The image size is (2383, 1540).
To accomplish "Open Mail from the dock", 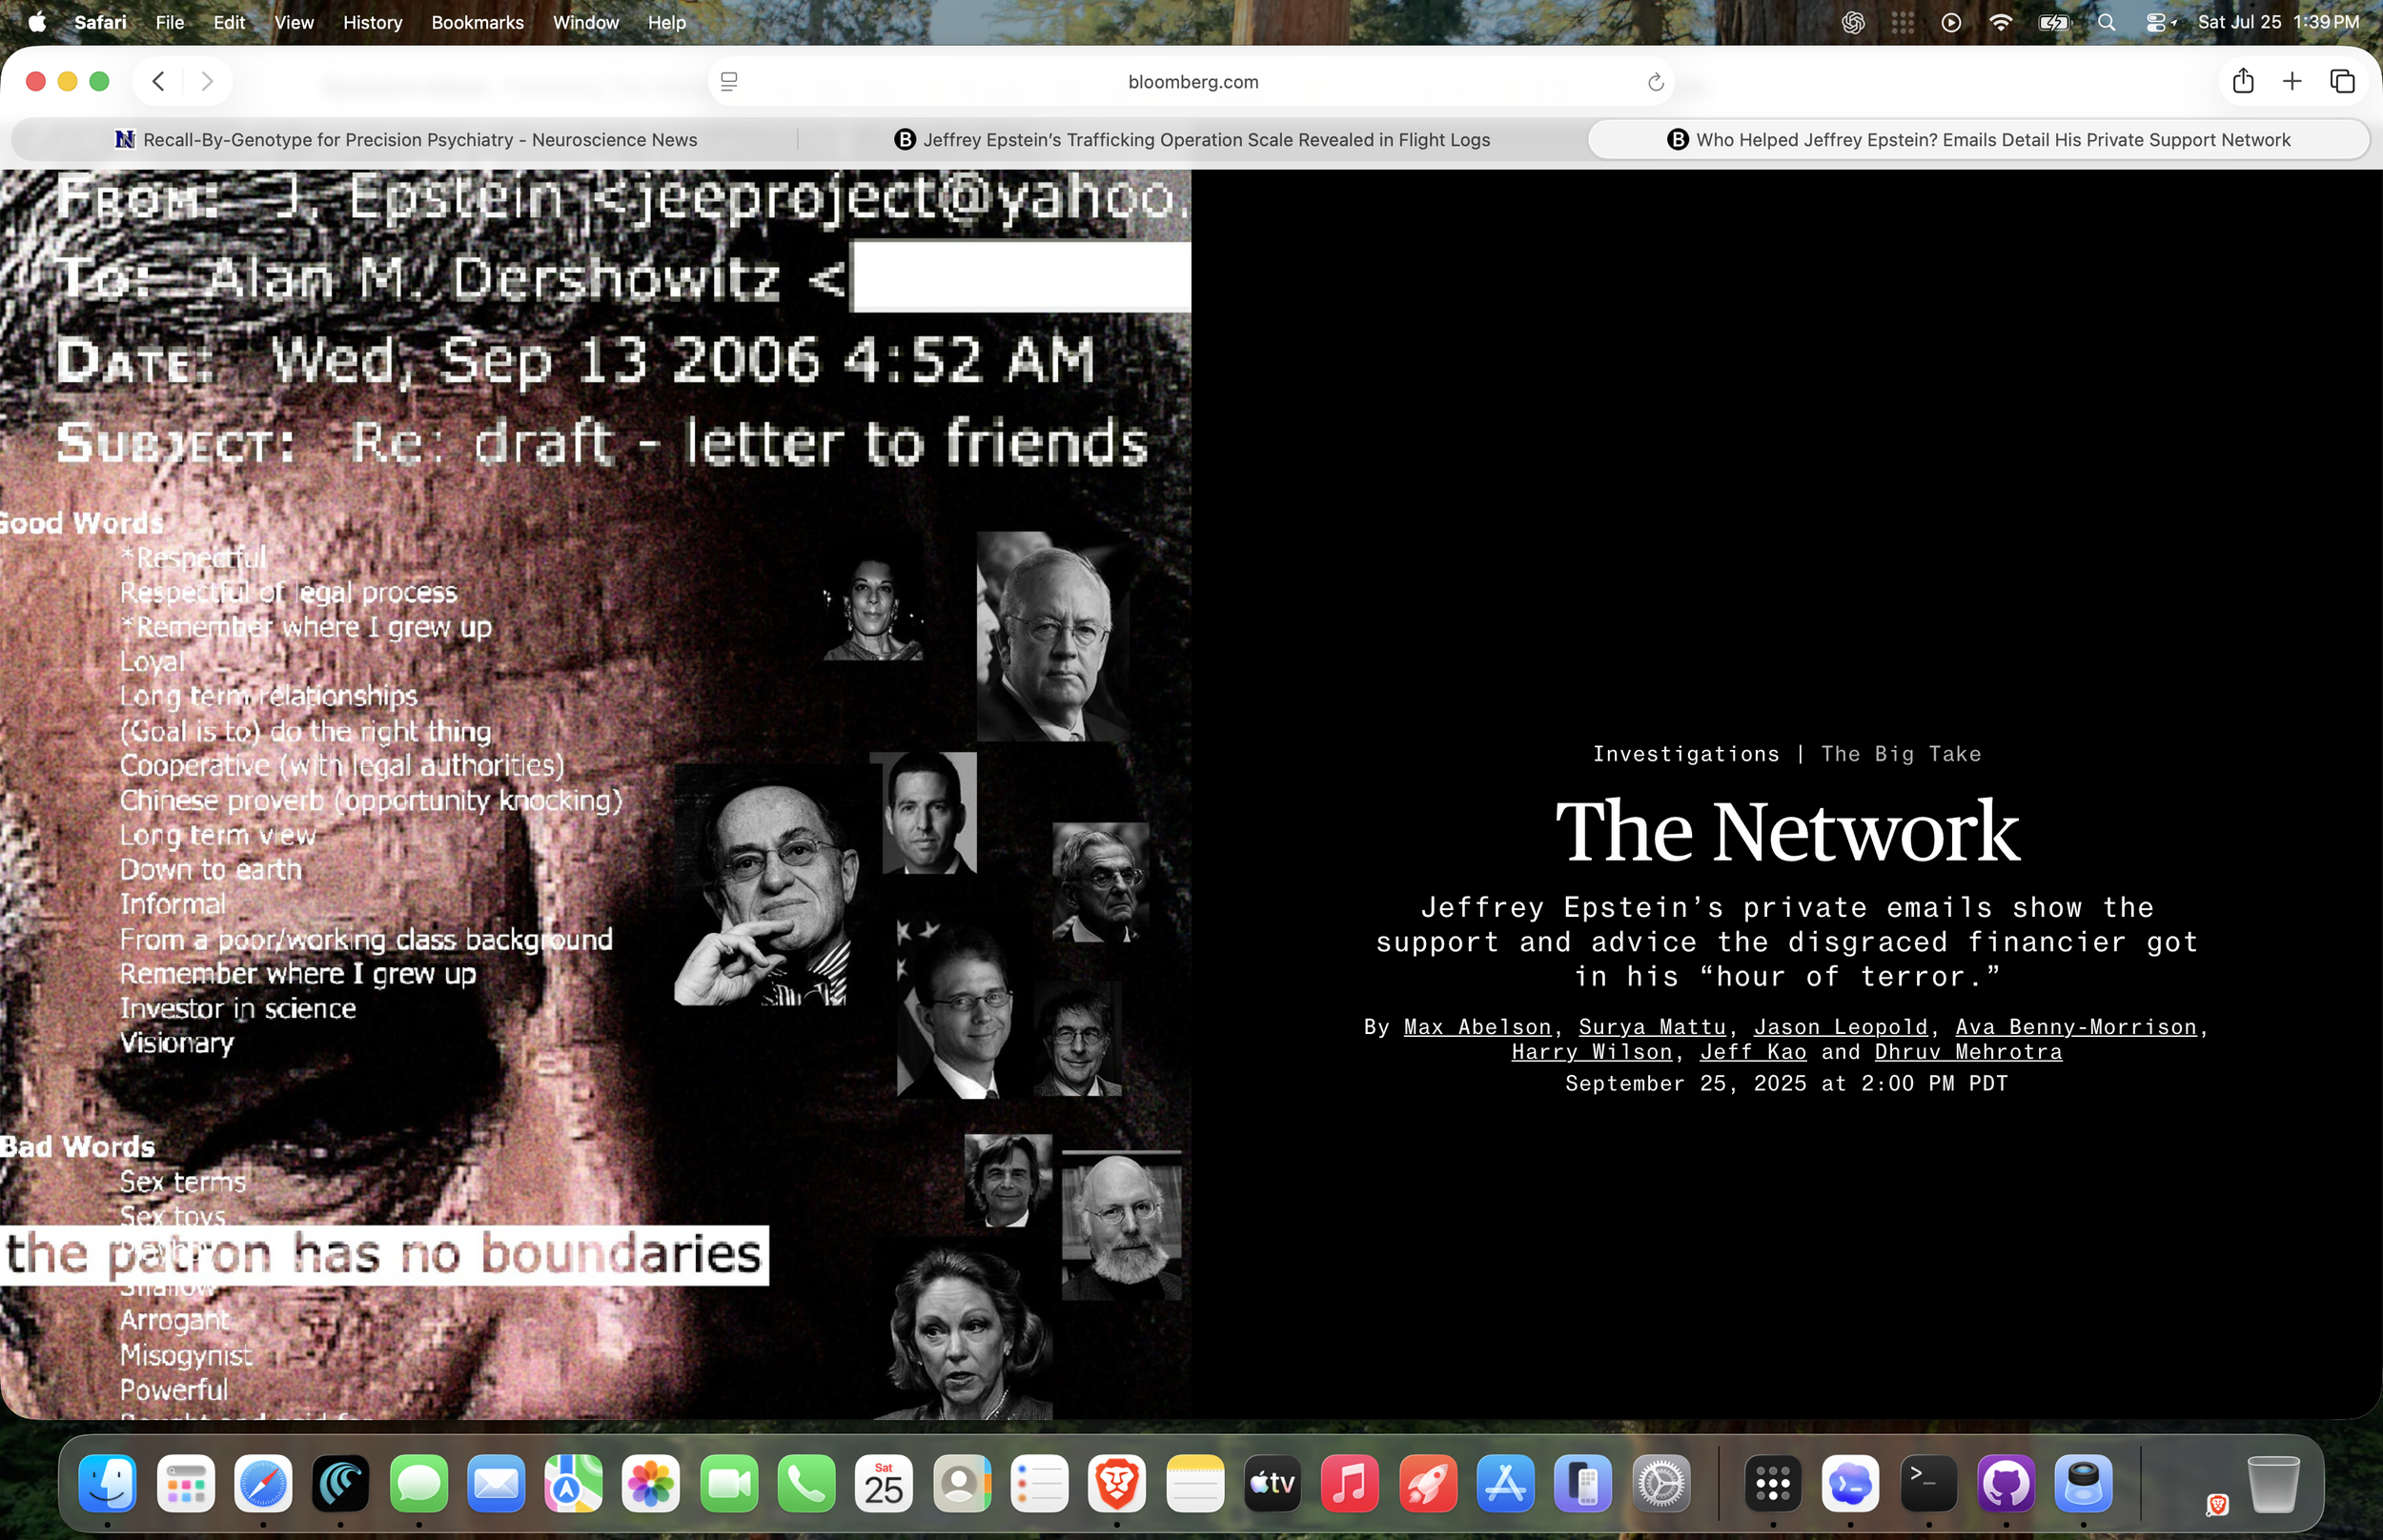I will coord(496,1484).
